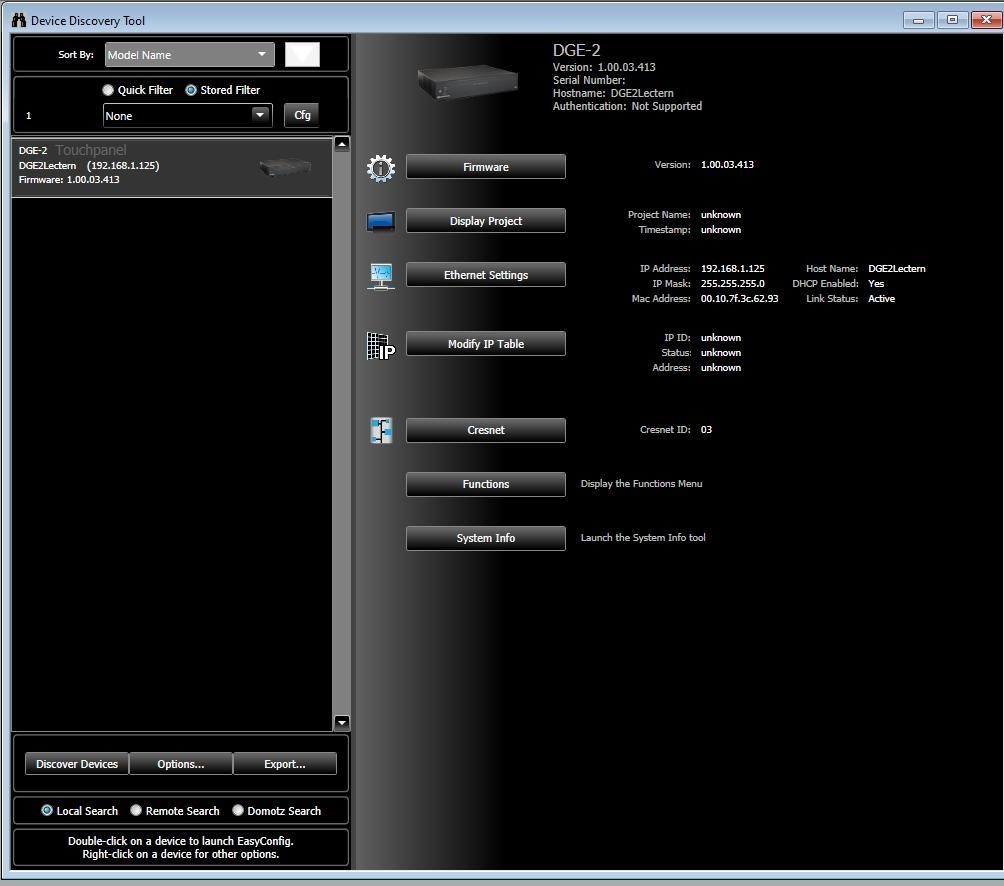Click device list scroll down arrow
Viewport: 1004px width, 886px height.
click(342, 723)
